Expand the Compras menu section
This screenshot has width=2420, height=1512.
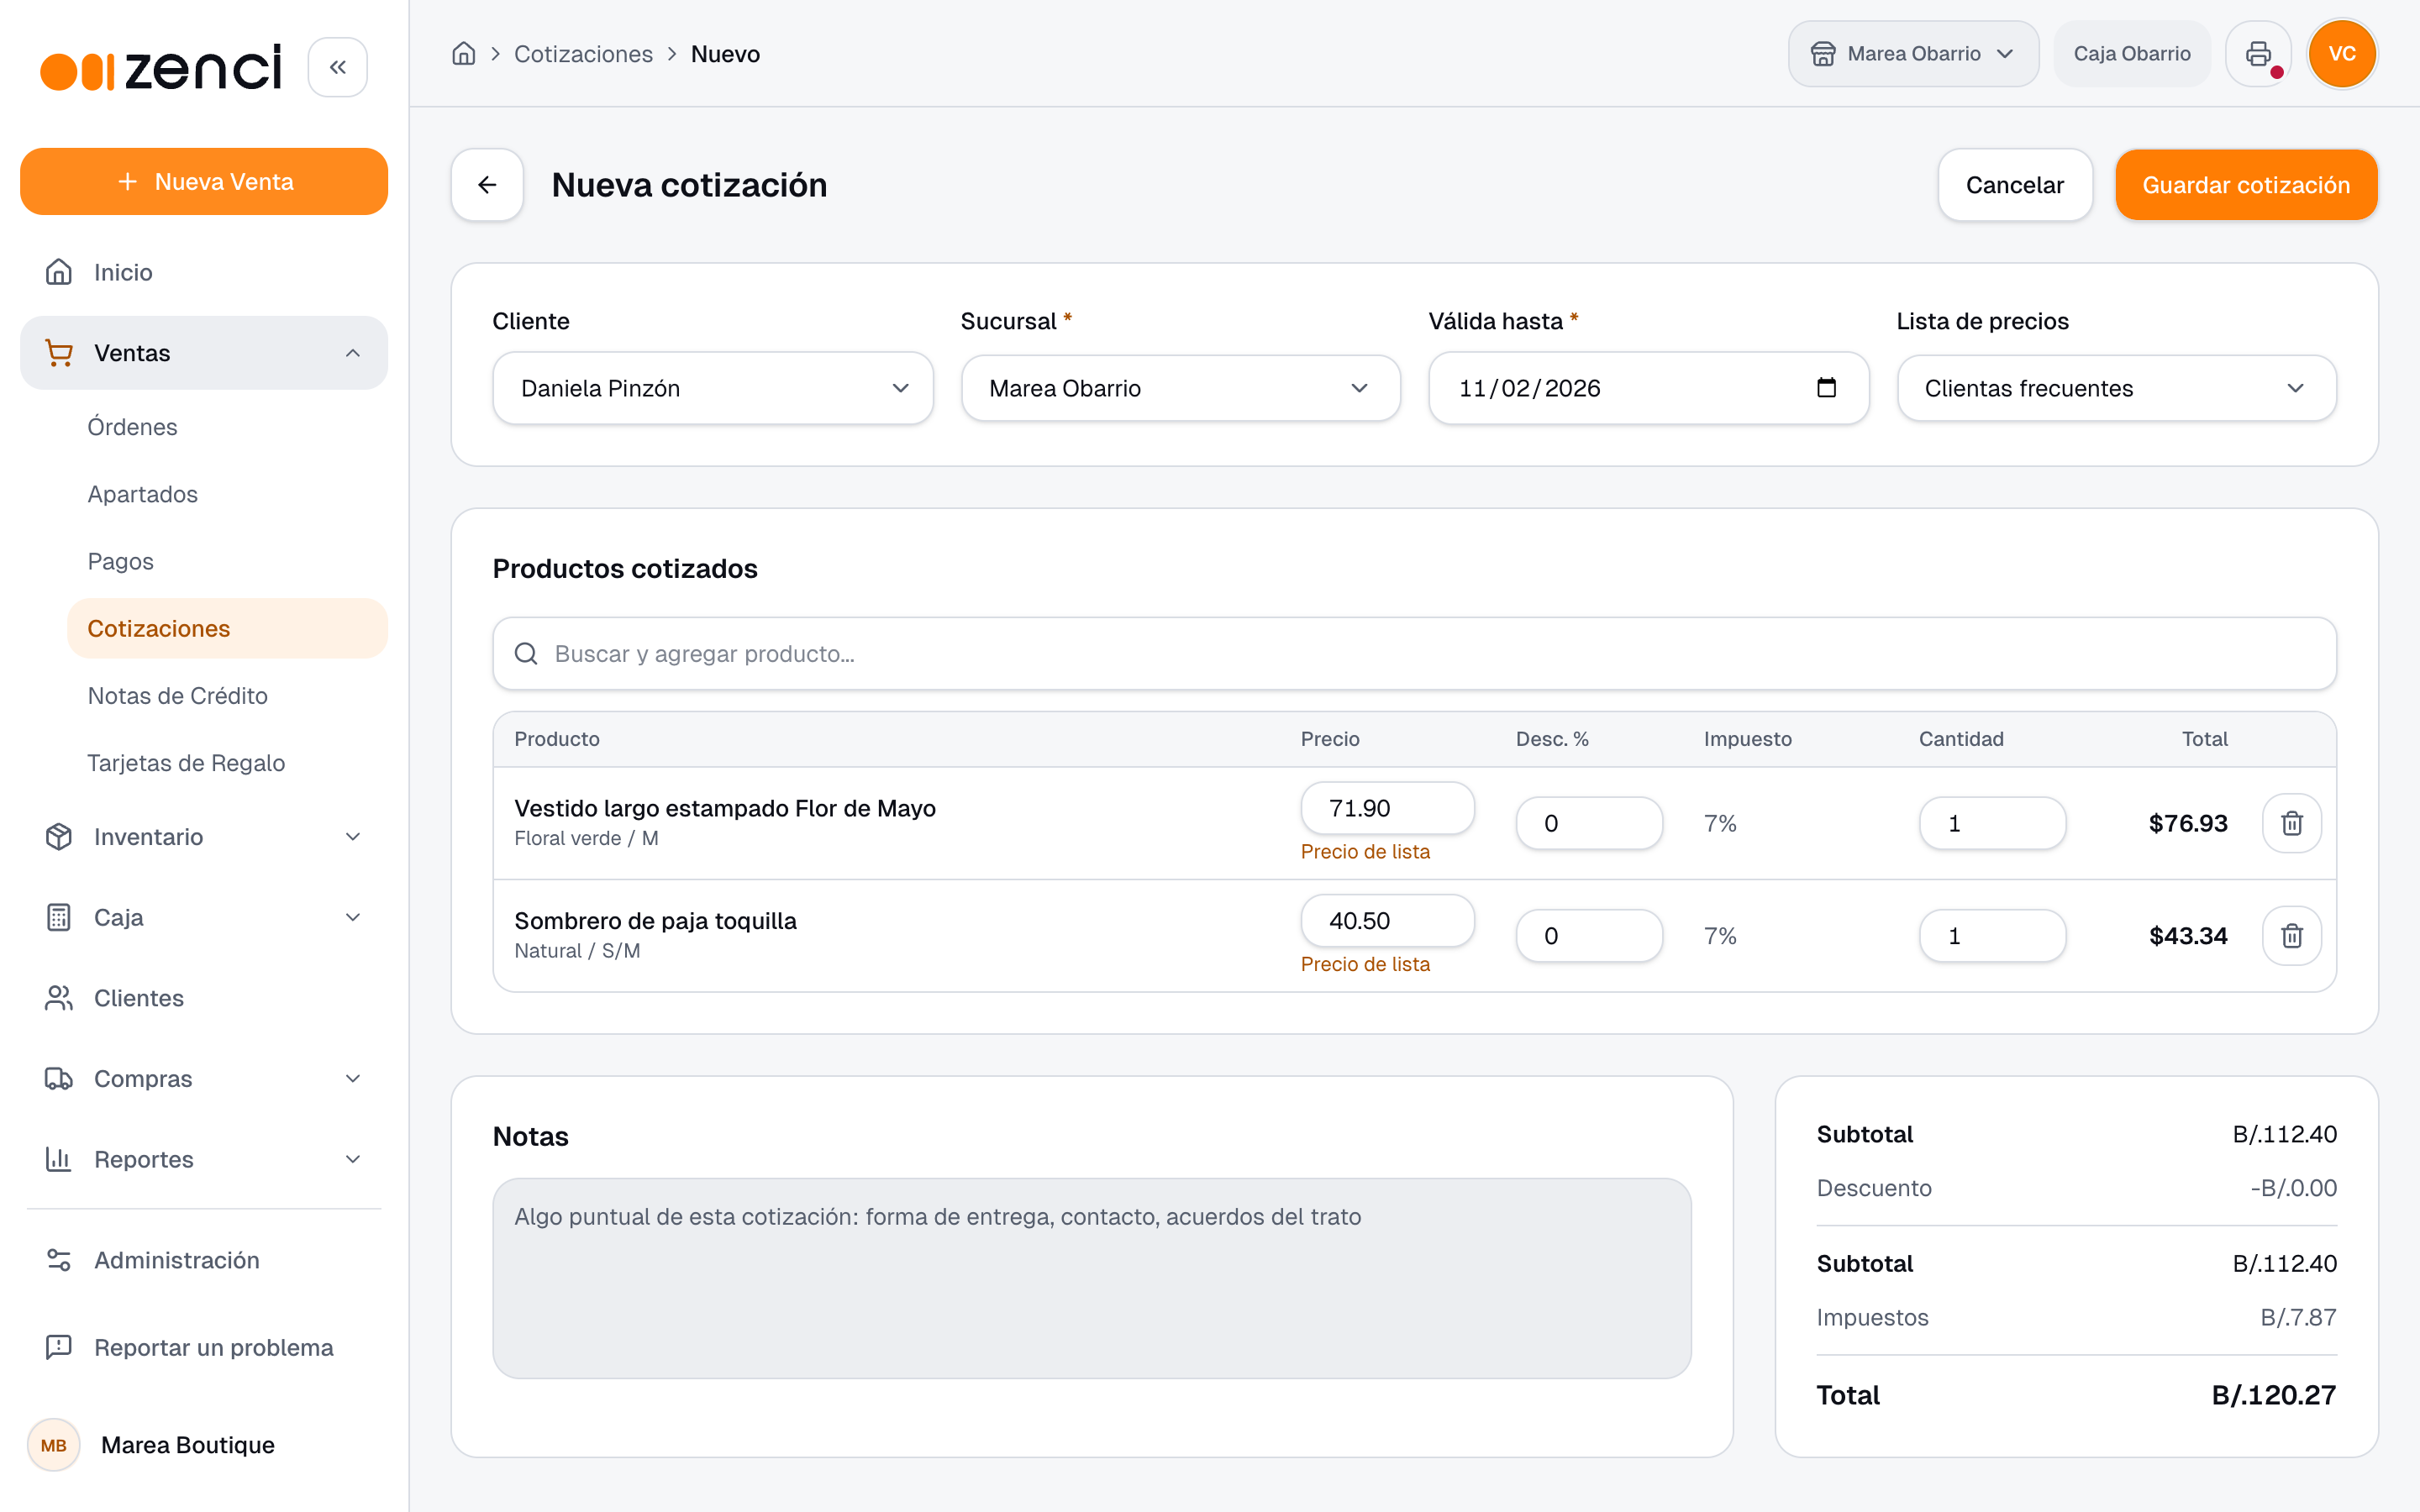204,1079
